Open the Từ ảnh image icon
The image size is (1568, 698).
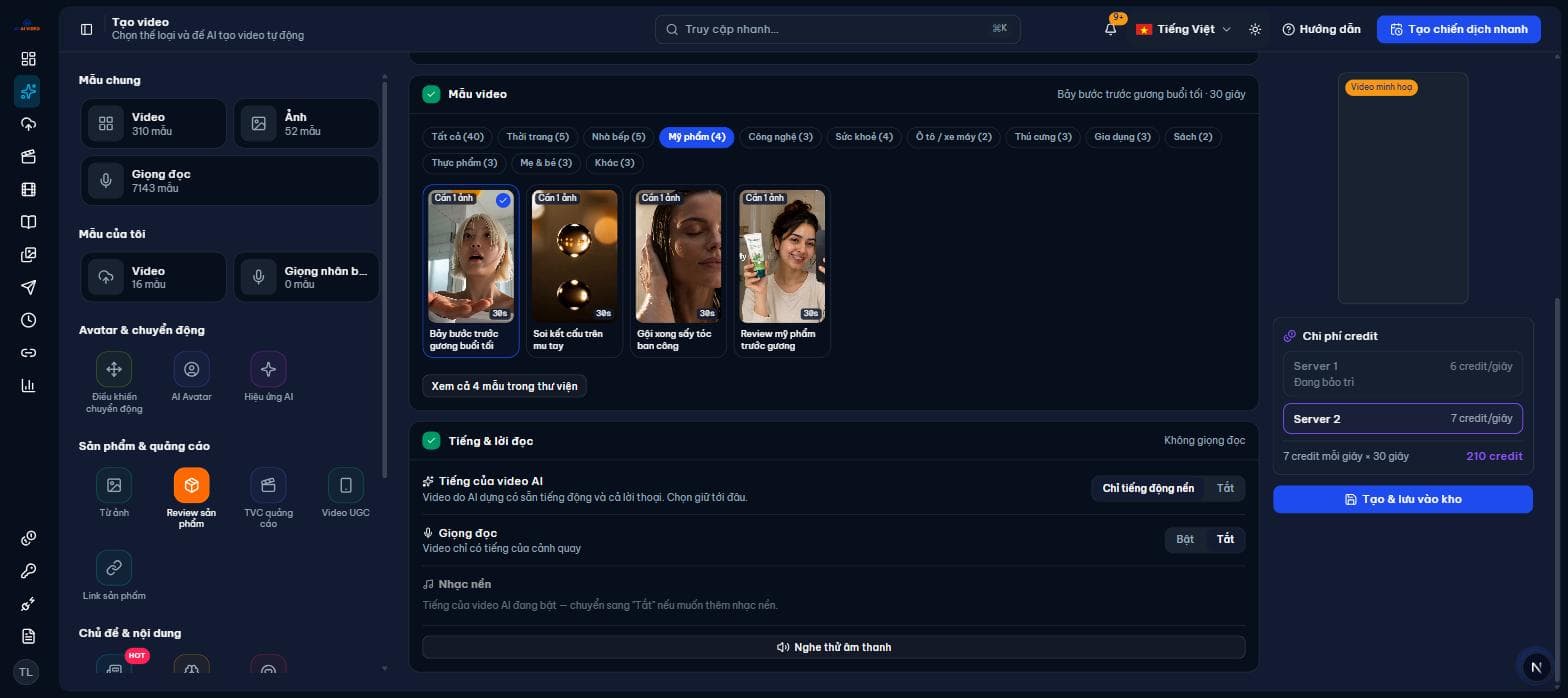(x=114, y=485)
